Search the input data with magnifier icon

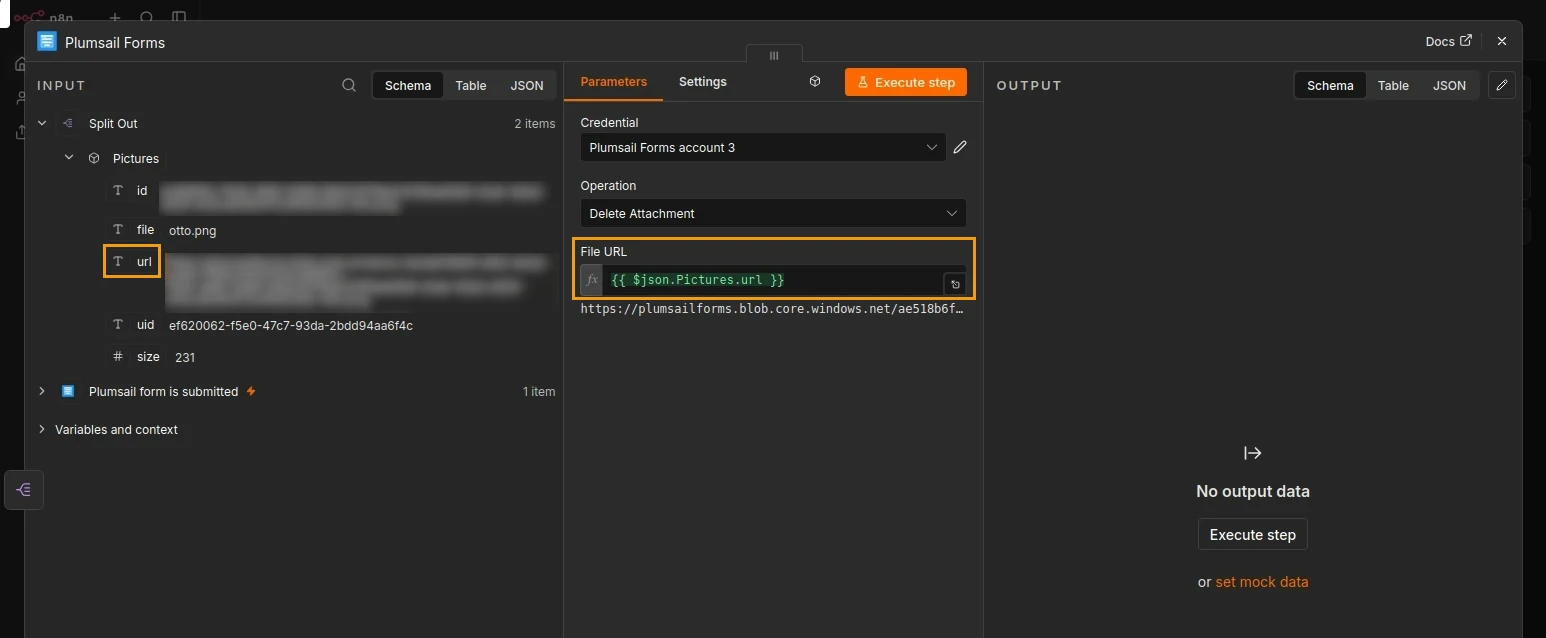pyautogui.click(x=349, y=85)
